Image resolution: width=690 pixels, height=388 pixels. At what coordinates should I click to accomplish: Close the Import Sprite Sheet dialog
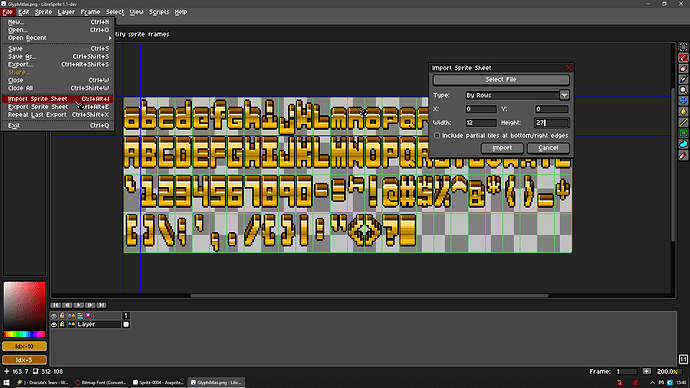(x=569, y=68)
